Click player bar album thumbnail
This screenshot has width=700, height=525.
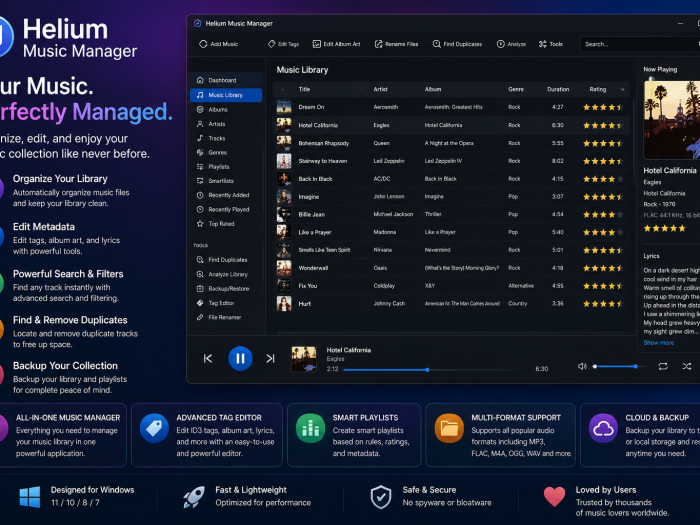click(304, 359)
